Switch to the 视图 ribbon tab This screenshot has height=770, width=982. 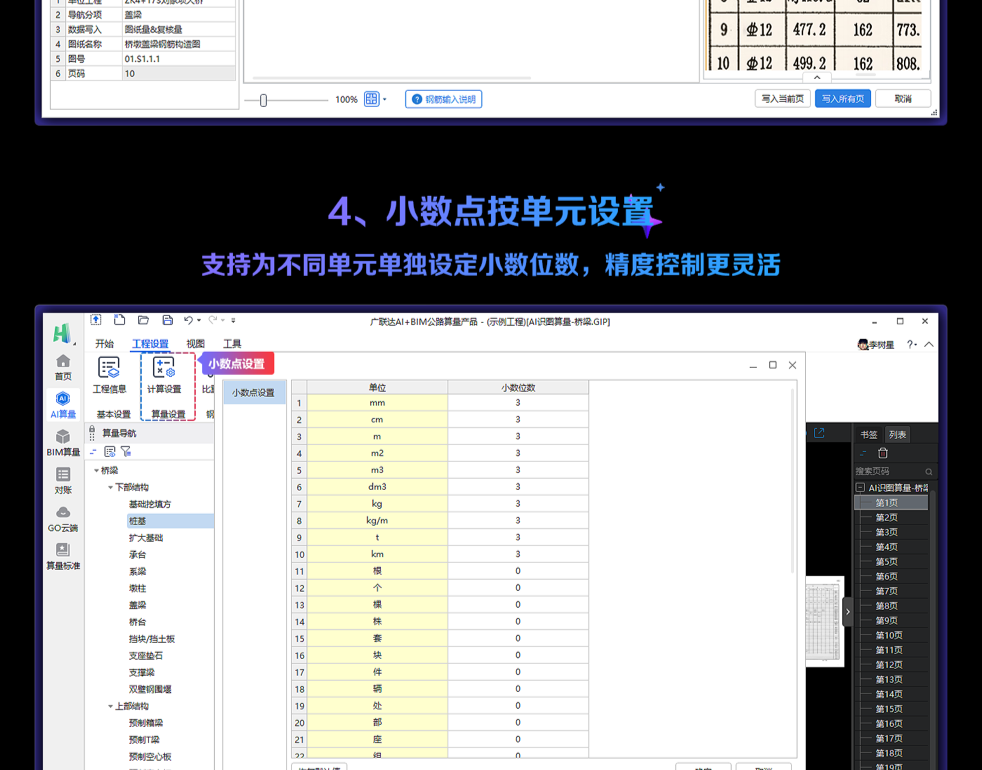click(x=195, y=343)
